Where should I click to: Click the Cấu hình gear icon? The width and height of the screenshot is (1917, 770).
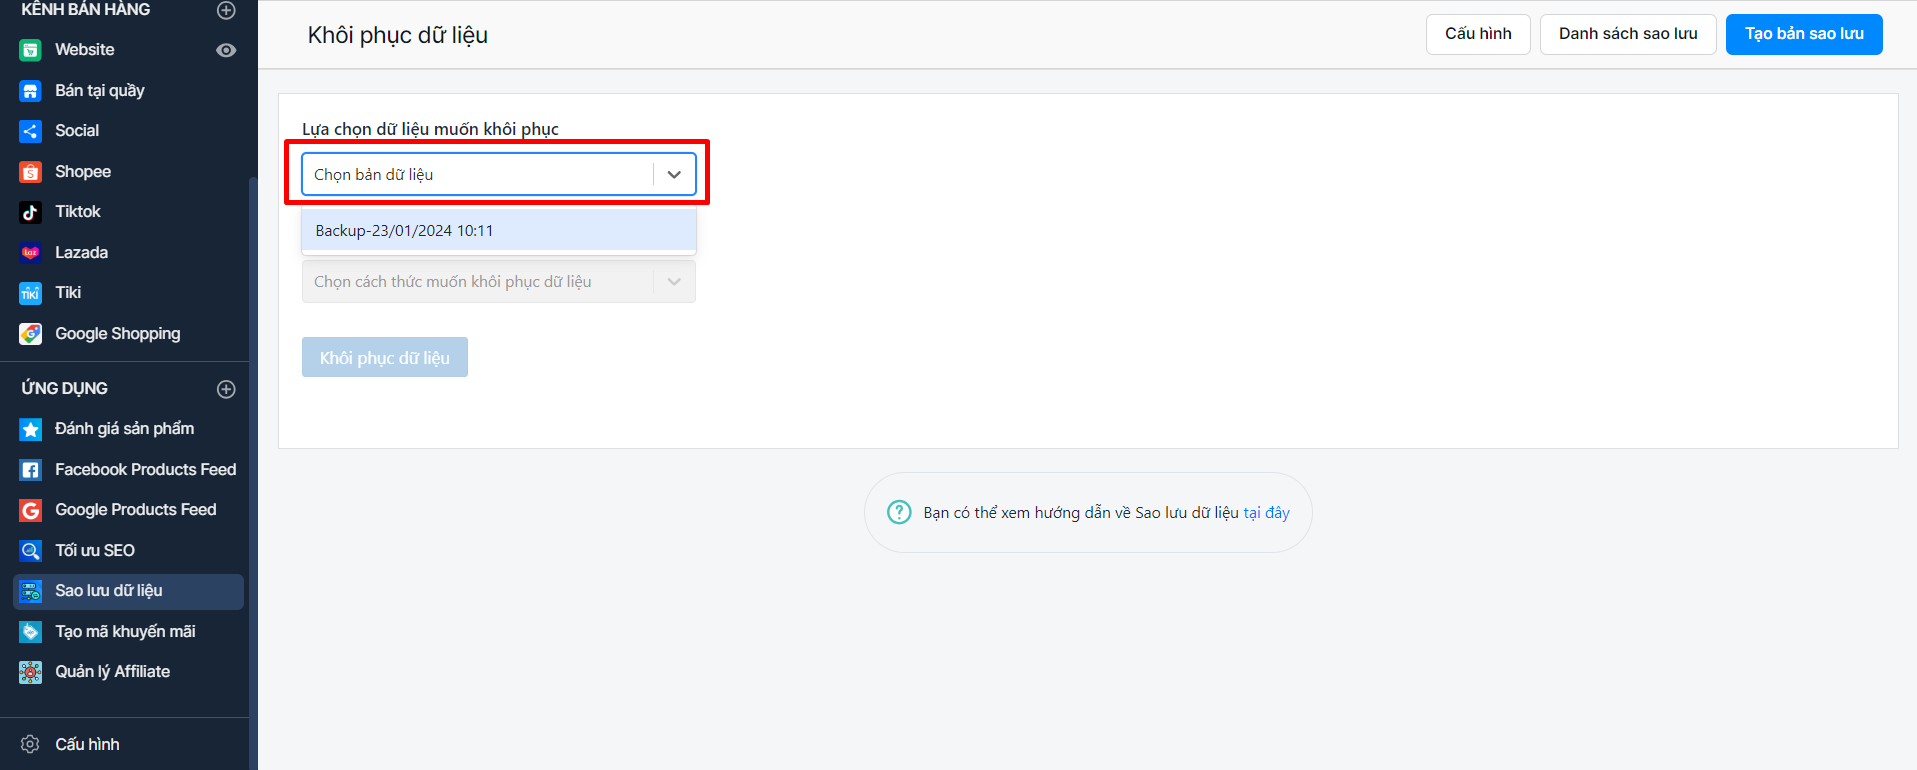click(x=31, y=744)
